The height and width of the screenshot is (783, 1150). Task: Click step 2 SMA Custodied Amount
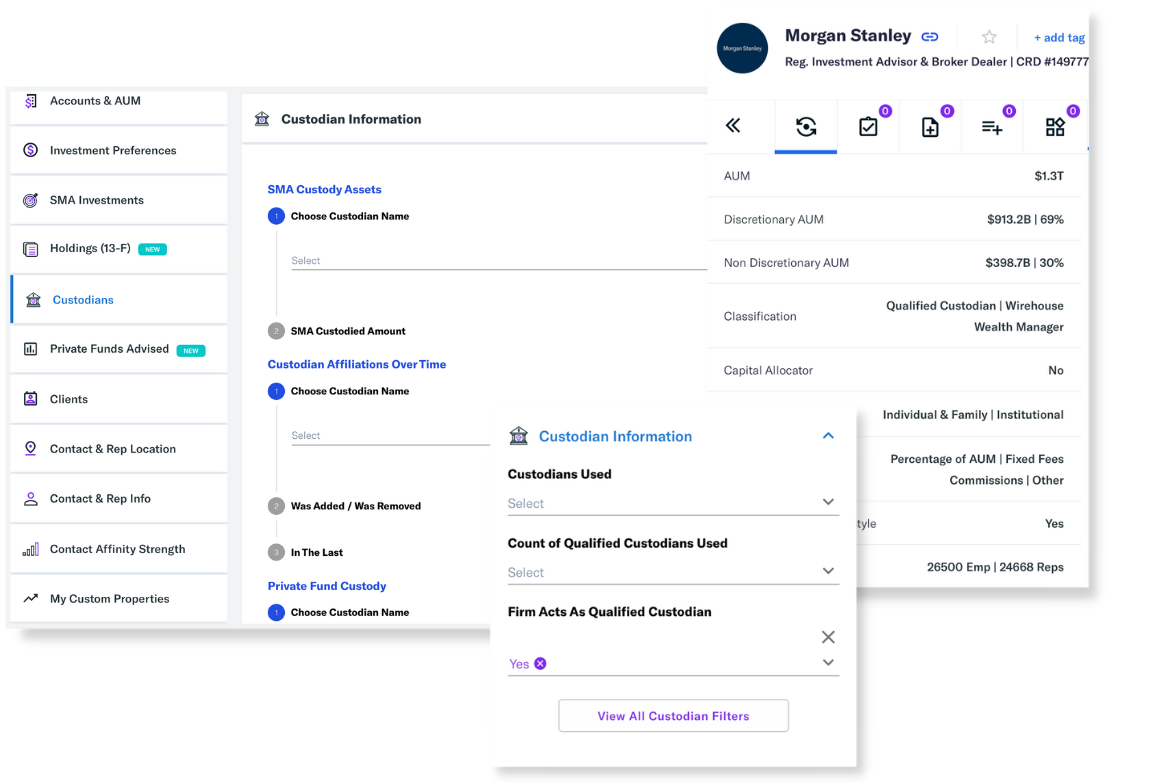[x=337, y=331]
